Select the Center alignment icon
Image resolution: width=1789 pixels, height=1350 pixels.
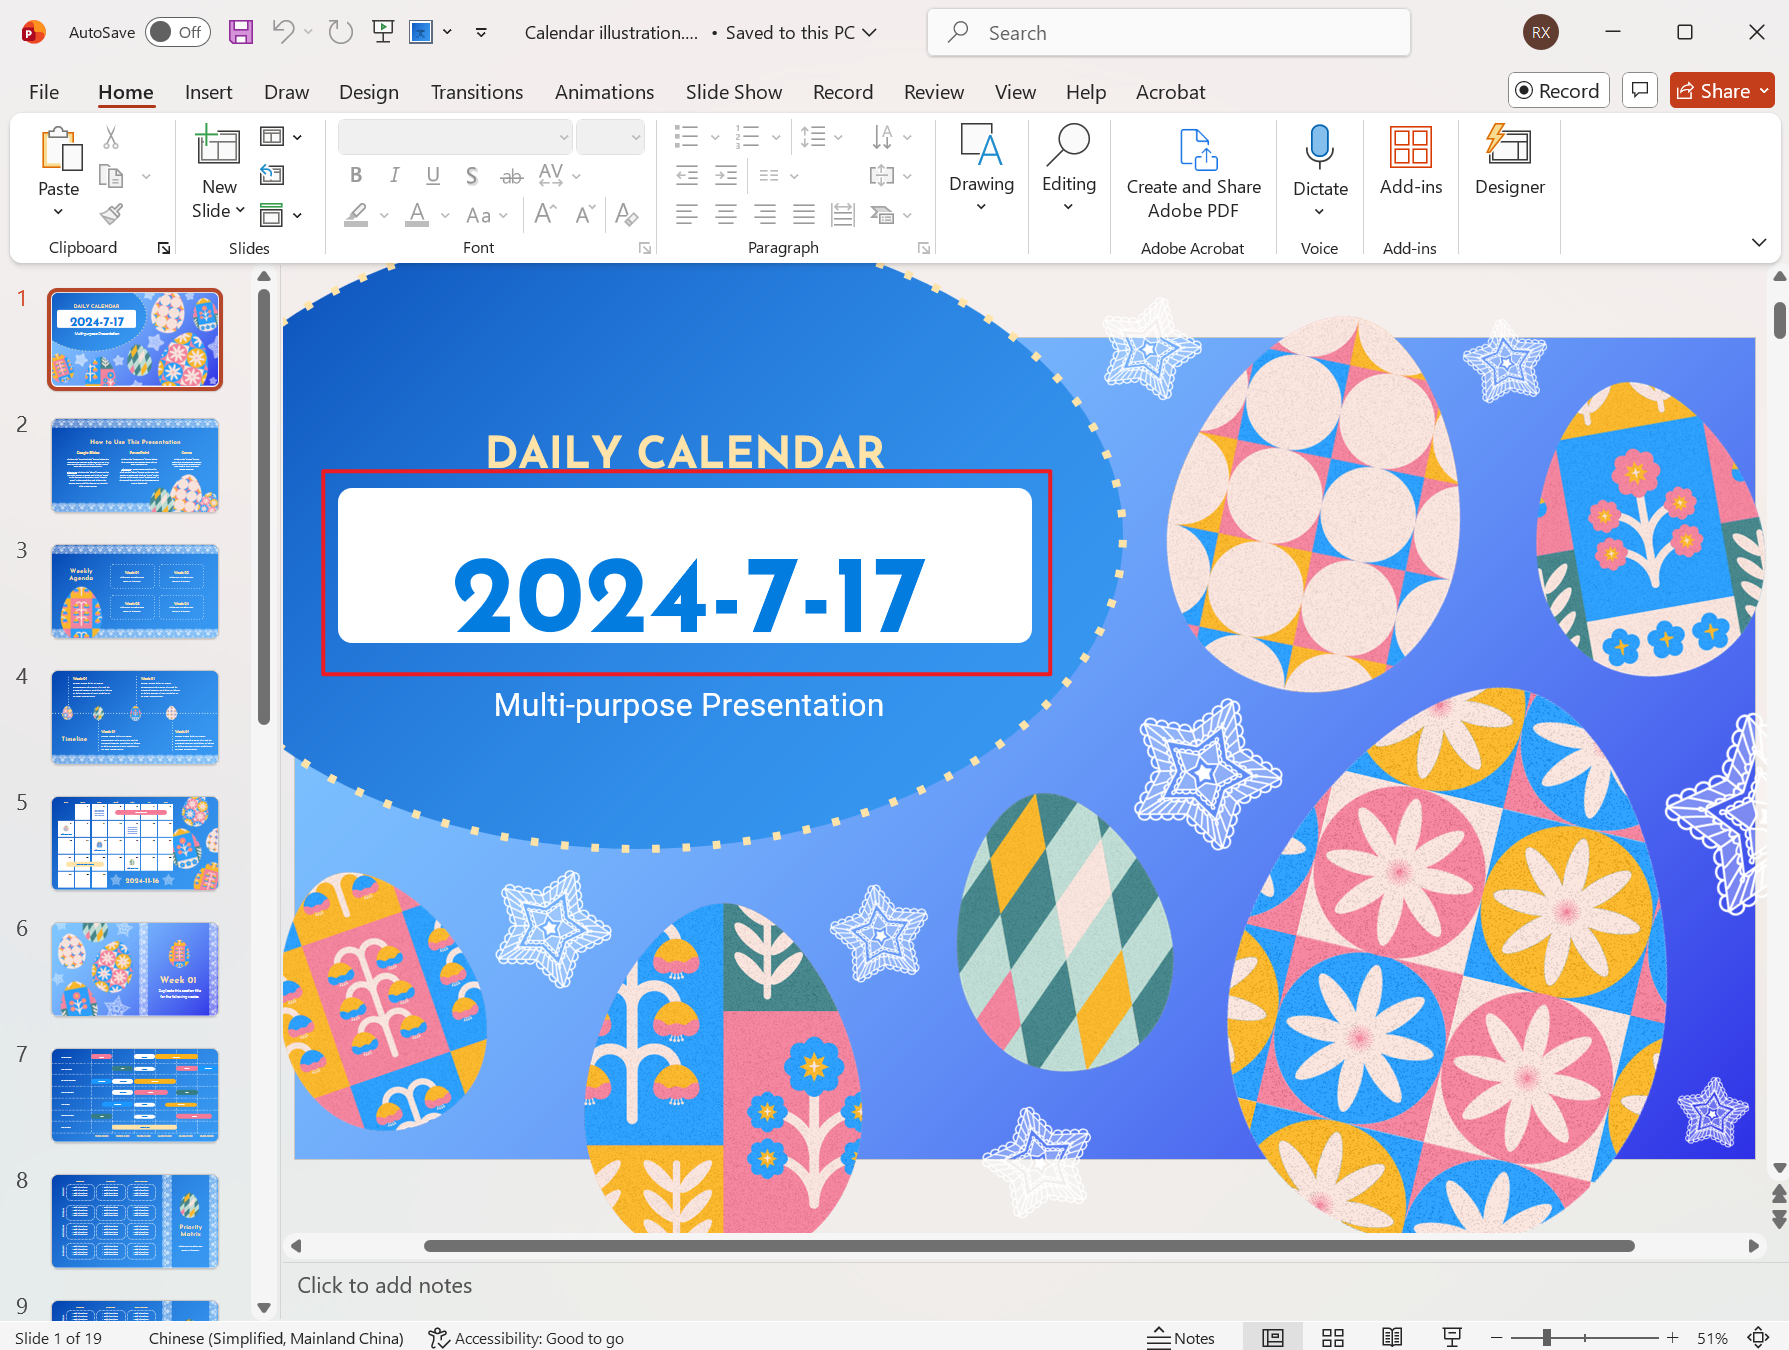click(x=725, y=214)
